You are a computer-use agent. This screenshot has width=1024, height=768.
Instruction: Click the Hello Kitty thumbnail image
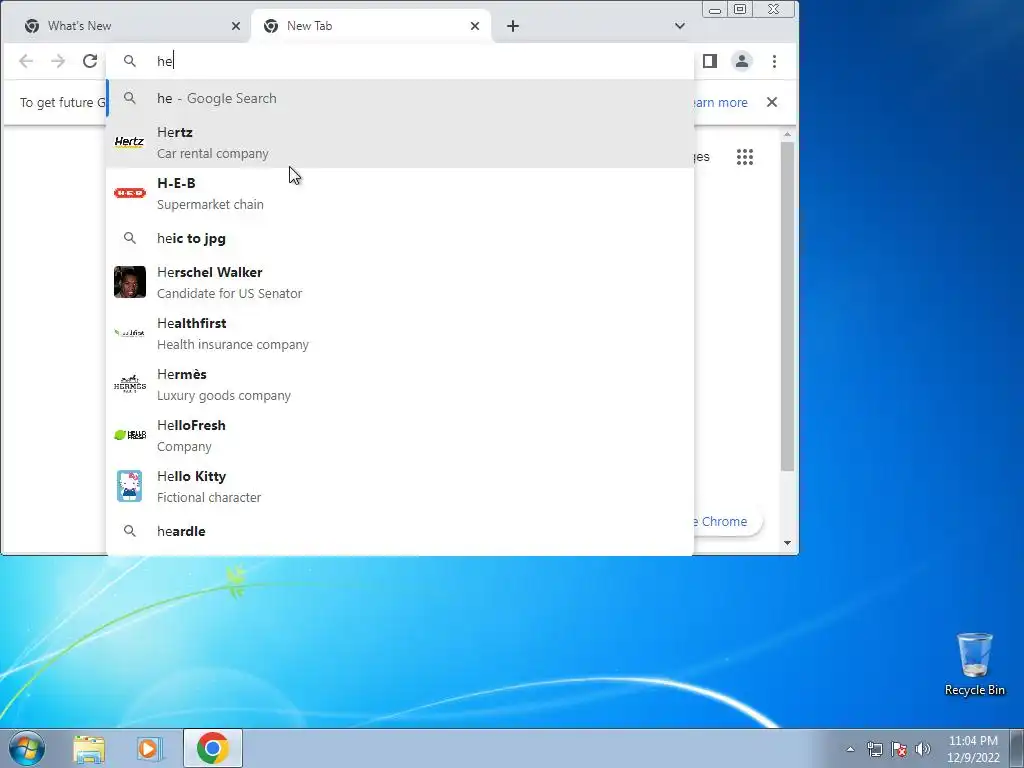pyautogui.click(x=129, y=486)
